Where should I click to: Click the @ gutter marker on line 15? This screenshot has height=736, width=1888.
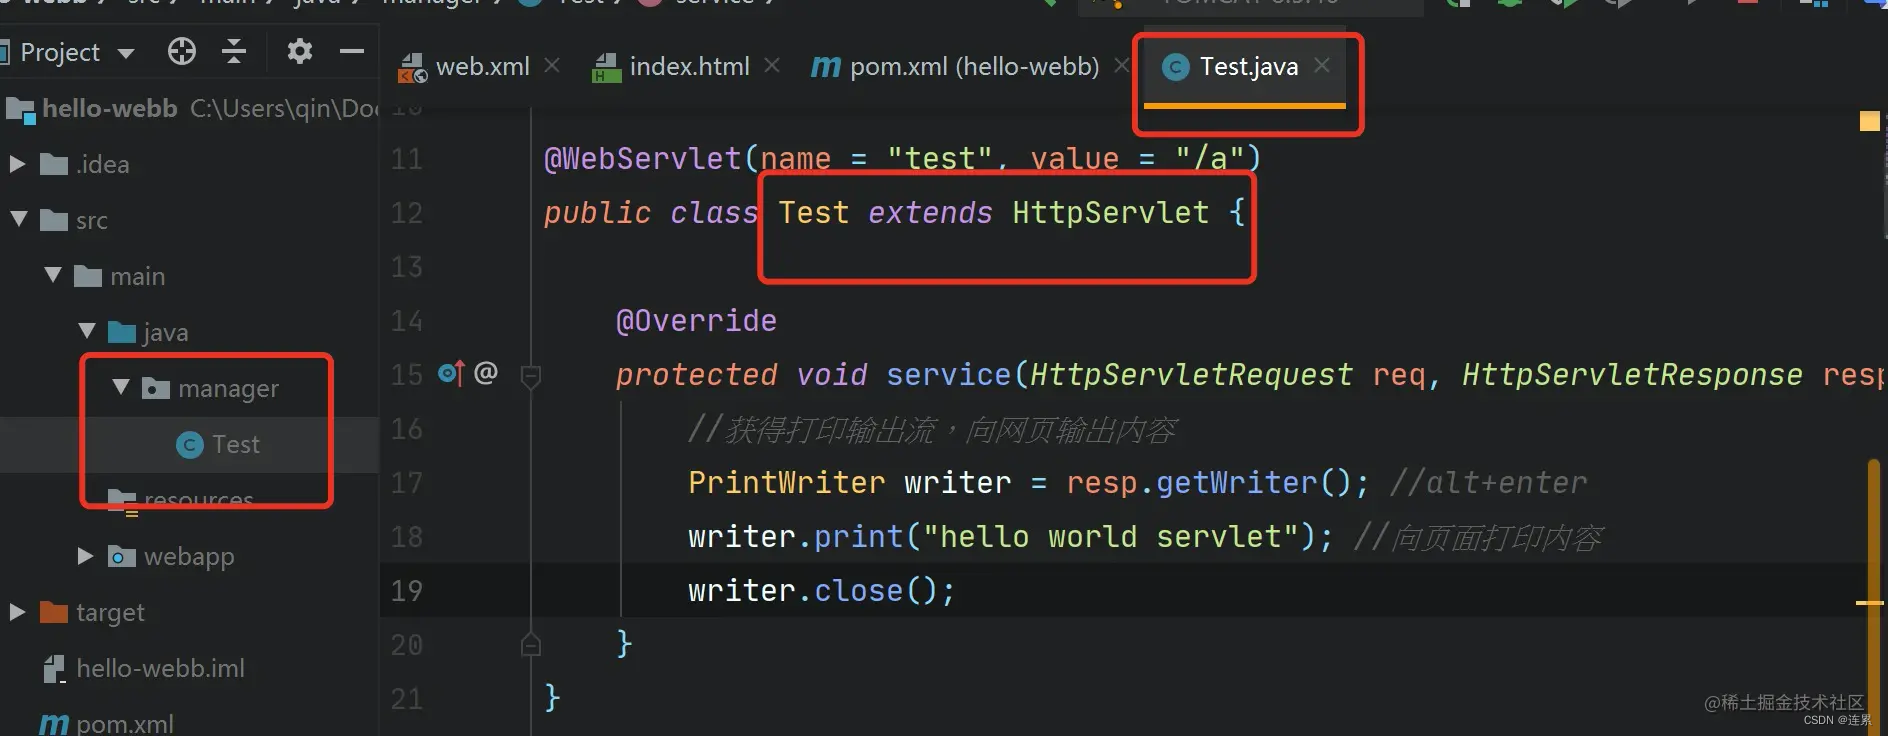tap(486, 373)
